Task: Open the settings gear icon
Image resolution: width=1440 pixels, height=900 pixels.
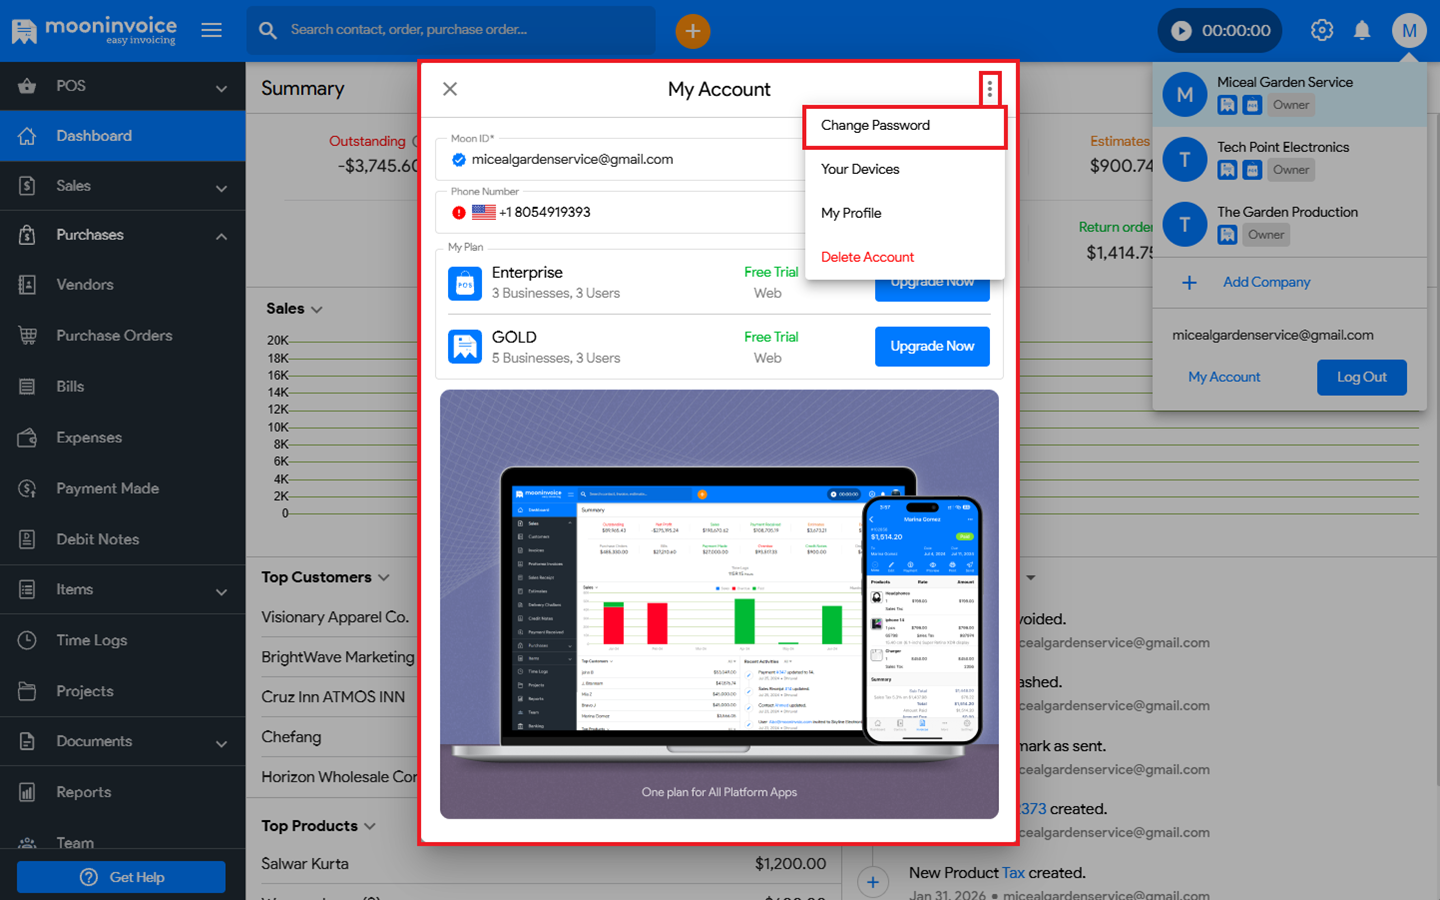Action: point(1321,31)
